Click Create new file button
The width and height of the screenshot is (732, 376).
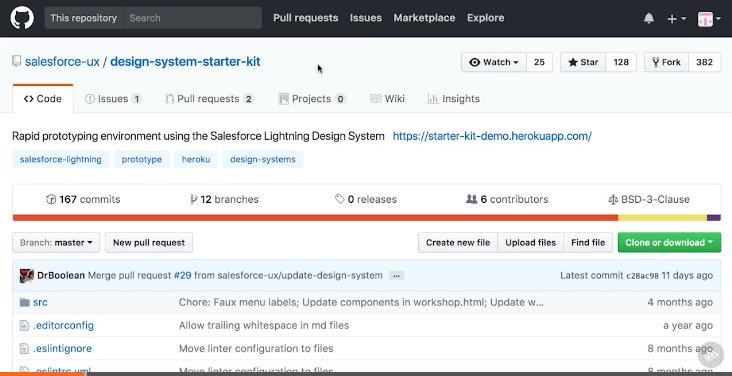(458, 242)
